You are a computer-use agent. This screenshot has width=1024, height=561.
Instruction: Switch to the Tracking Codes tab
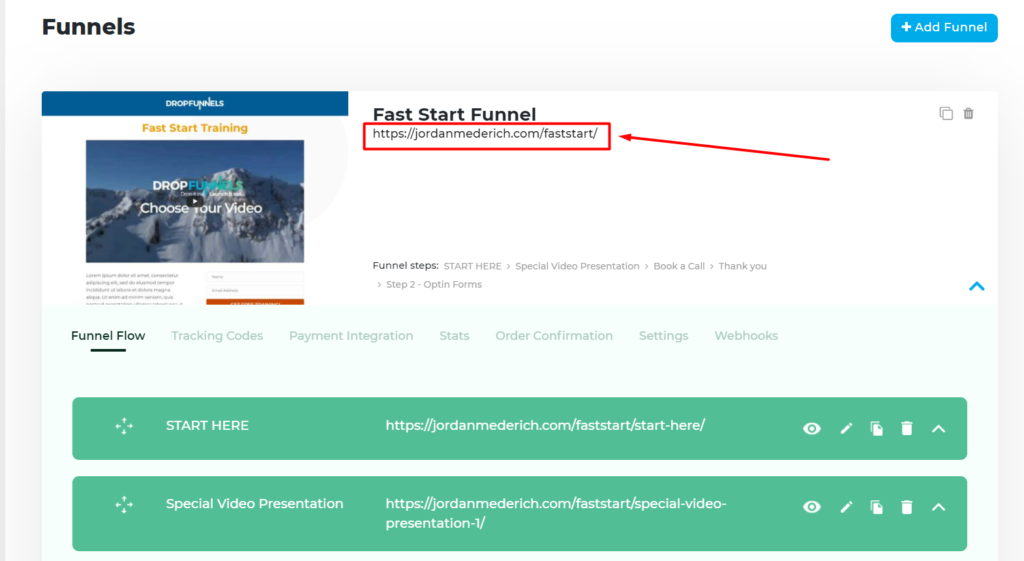point(217,336)
